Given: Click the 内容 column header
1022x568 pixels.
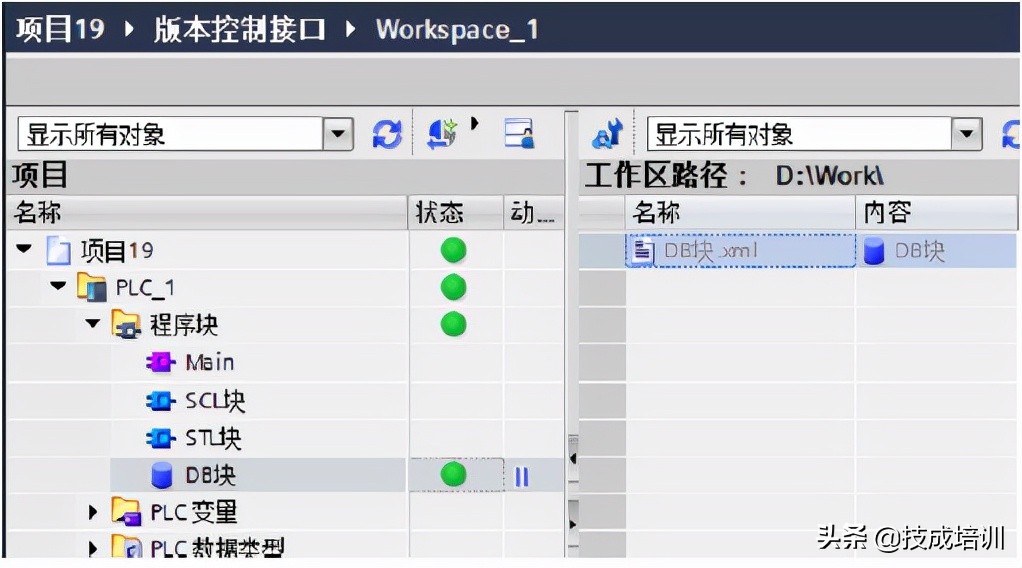Looking at the screenshot, I should (936, 213).
